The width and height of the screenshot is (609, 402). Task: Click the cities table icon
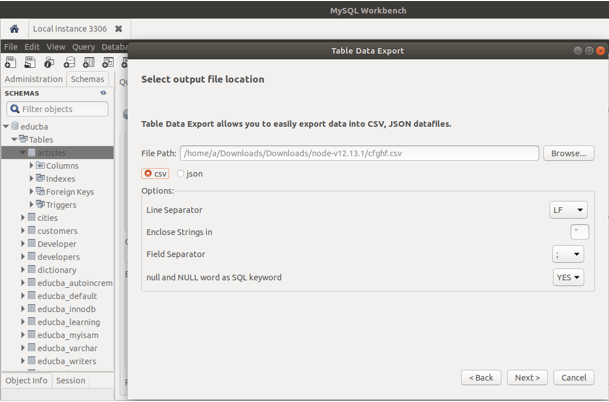coord(32,217)
